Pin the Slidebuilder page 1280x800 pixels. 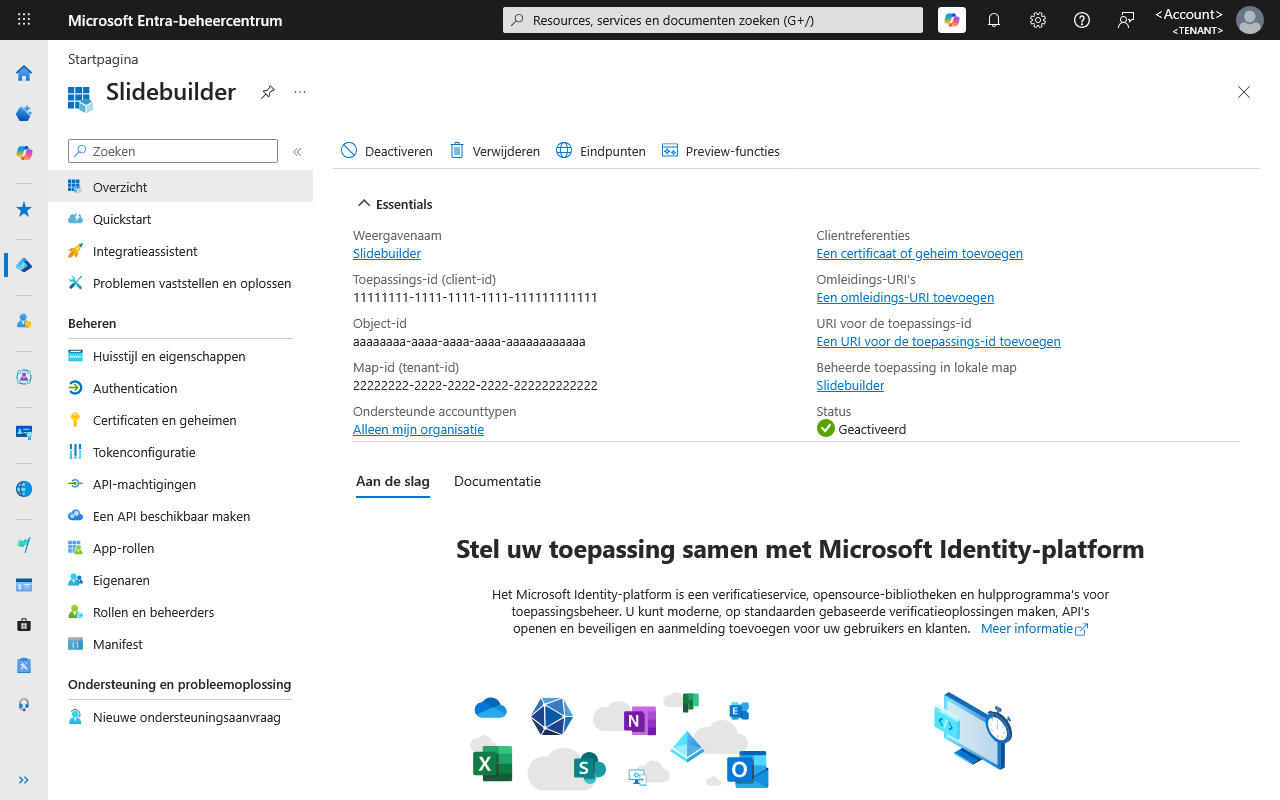coord(268,92)
